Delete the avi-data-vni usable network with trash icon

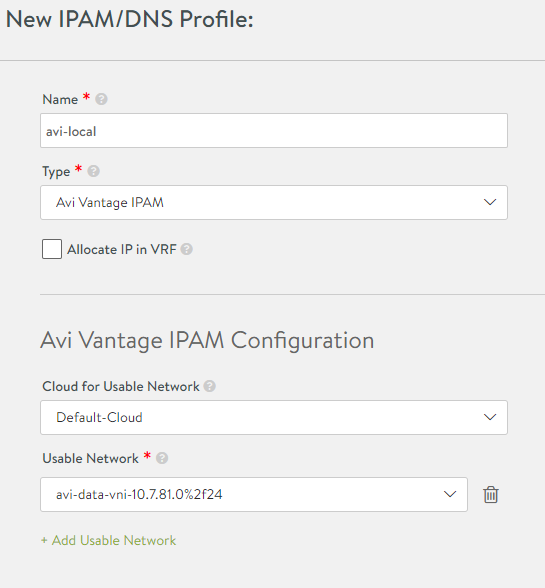(491, 495)
